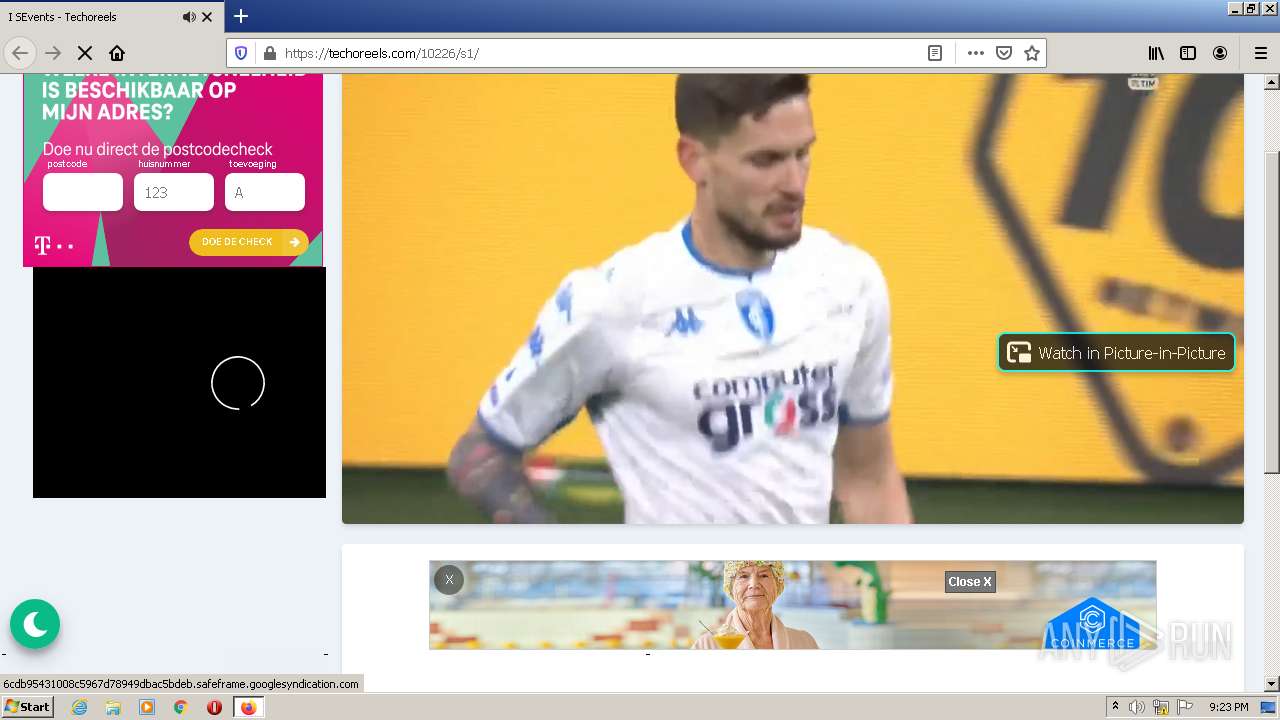
Task: Show the sidebars panel
Action: 1188,53
